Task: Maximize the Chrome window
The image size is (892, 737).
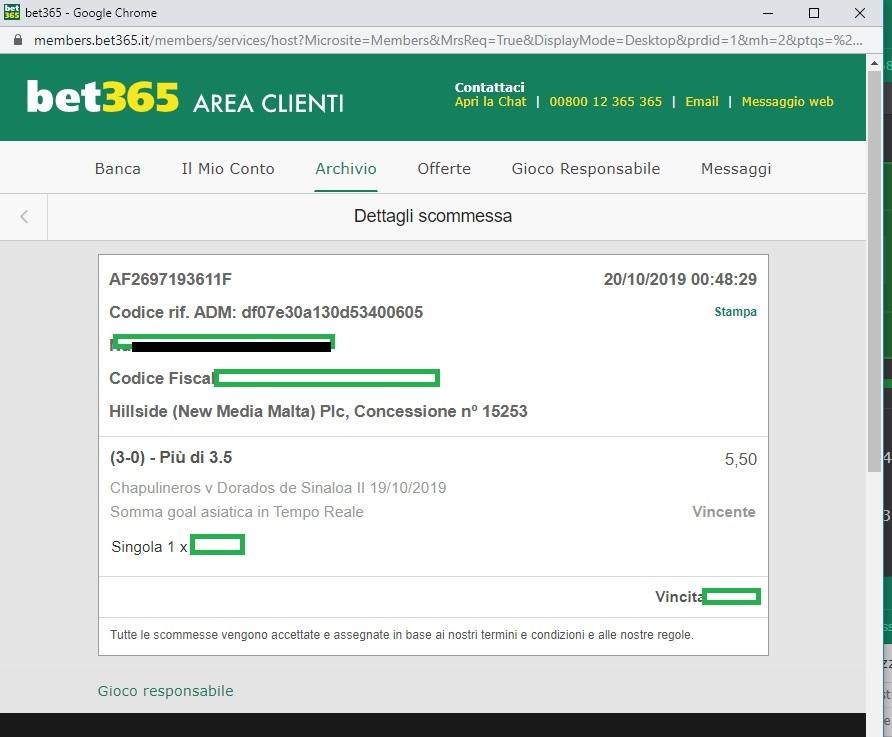Action: pyautogui.click(x=814, y=13)
